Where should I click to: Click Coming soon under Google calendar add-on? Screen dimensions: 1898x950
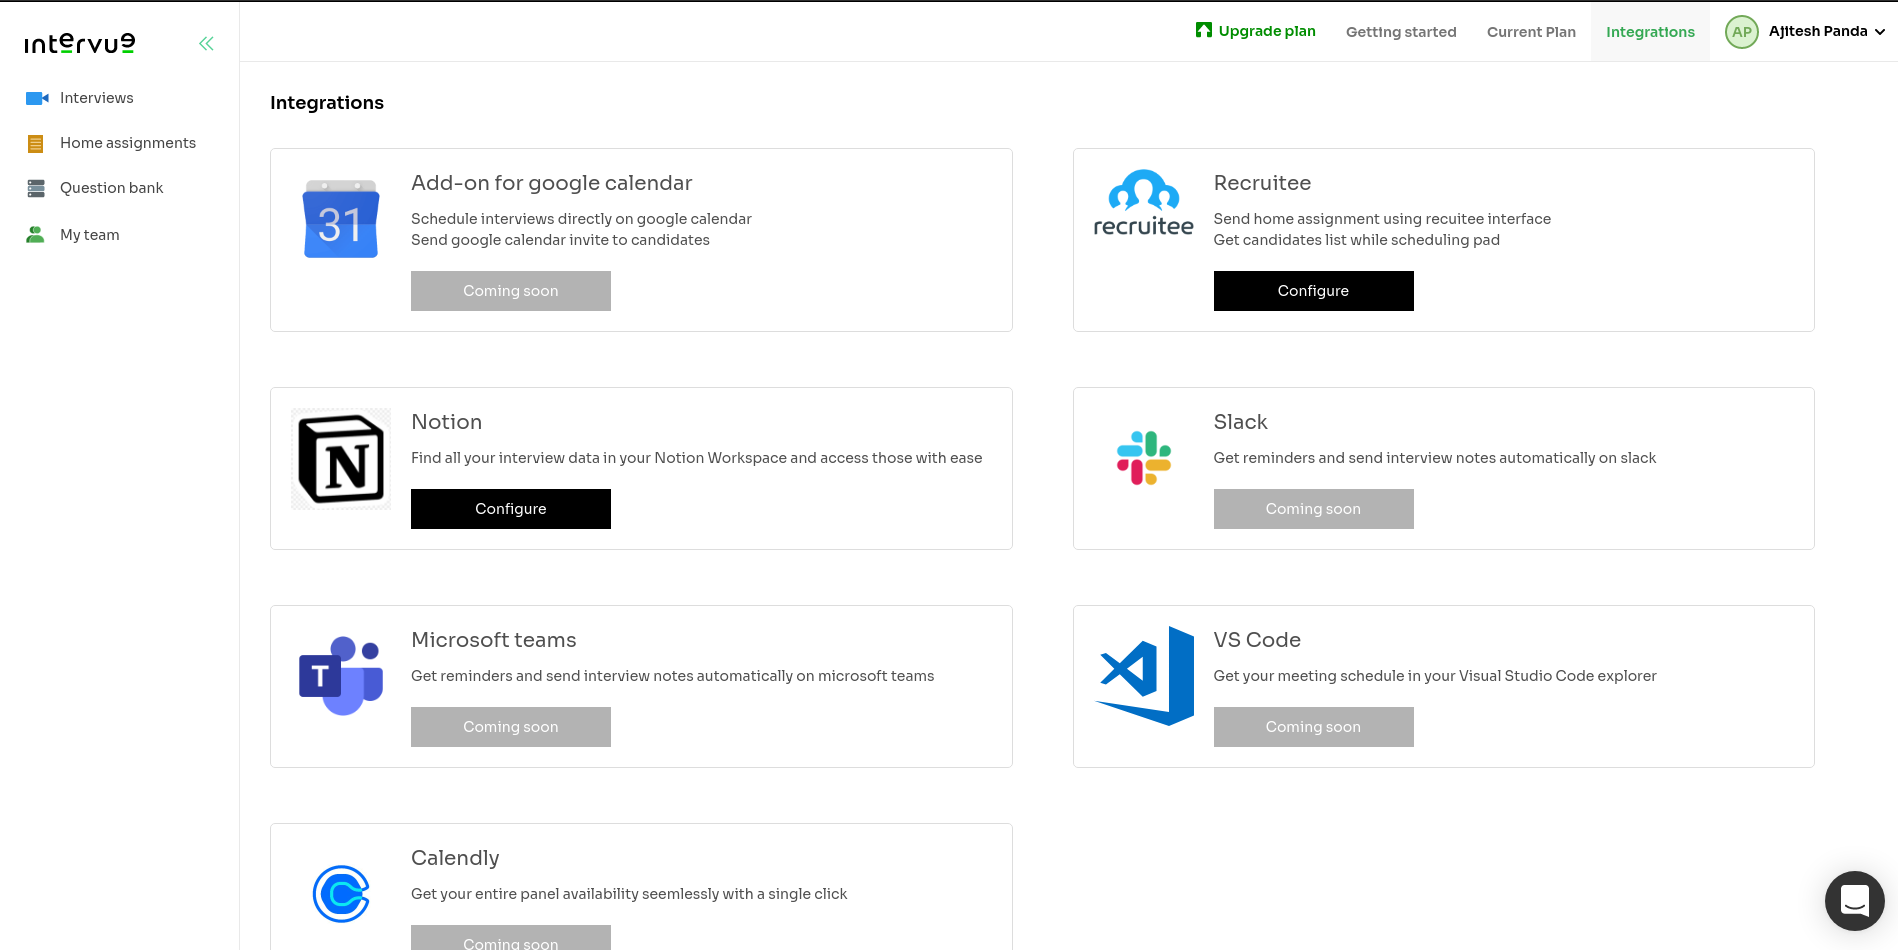511,291
